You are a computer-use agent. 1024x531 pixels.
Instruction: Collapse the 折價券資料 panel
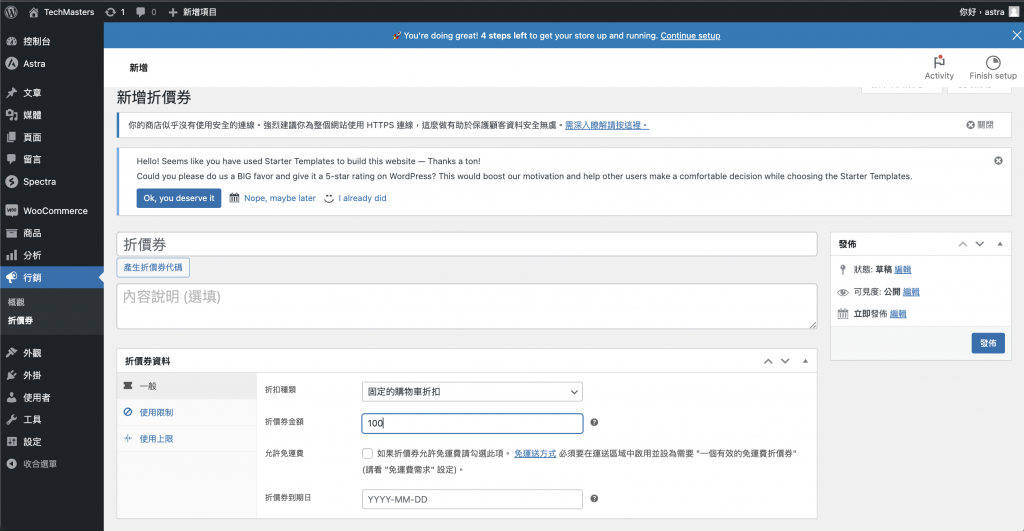(805, 361)
